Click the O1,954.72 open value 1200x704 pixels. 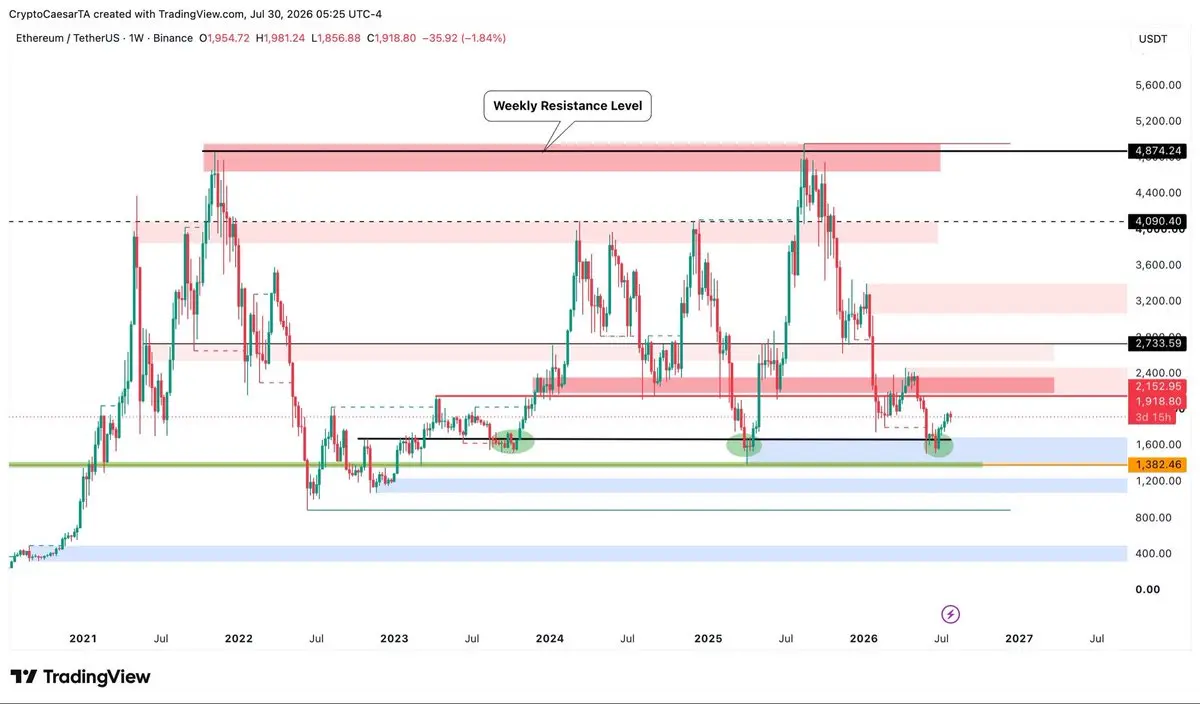pos(225,38)
